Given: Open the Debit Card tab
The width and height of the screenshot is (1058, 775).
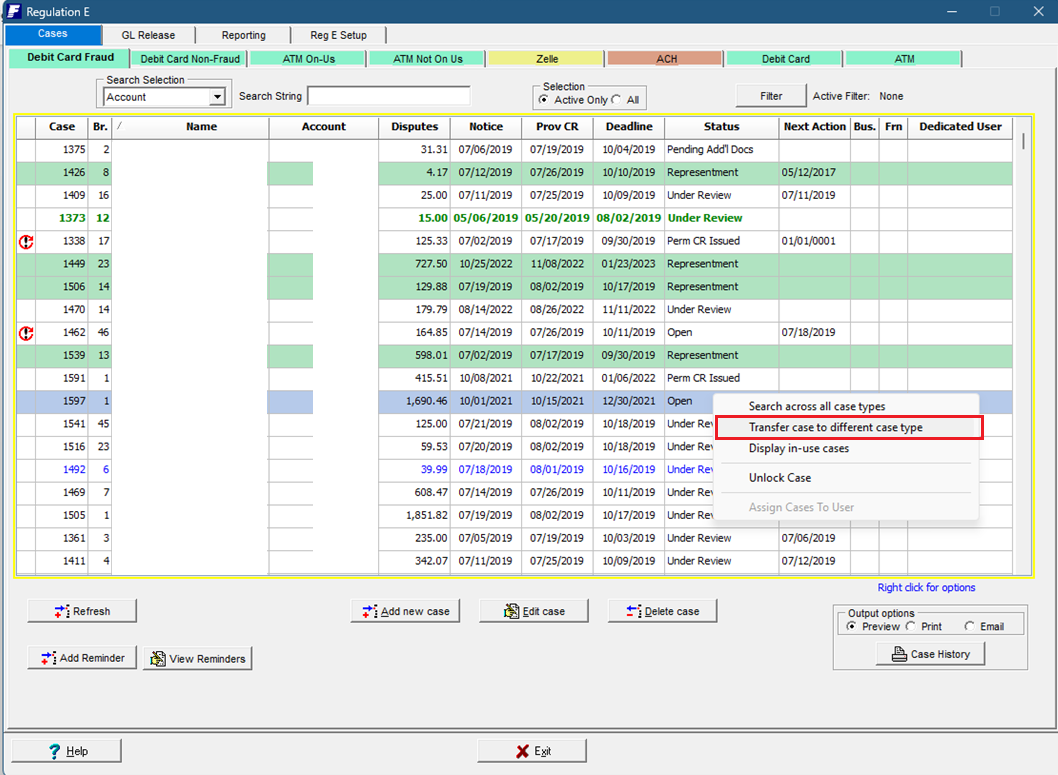Looking at the screenshot, I should click(785, 59).
